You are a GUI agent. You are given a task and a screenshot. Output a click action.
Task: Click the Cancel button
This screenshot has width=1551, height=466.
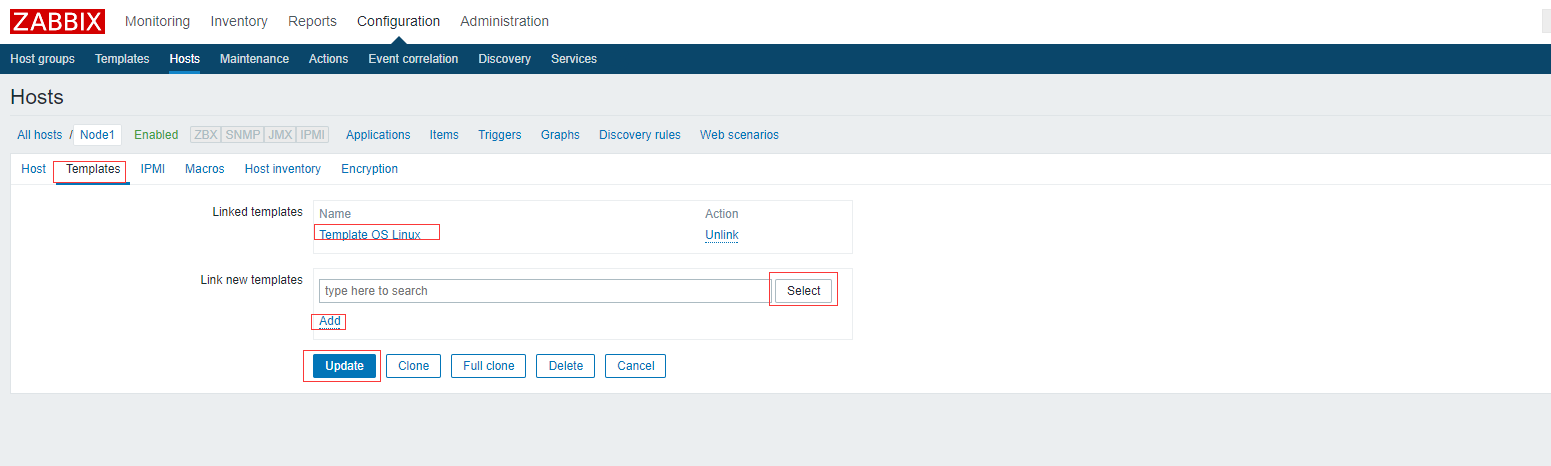[x=636, y=366]
